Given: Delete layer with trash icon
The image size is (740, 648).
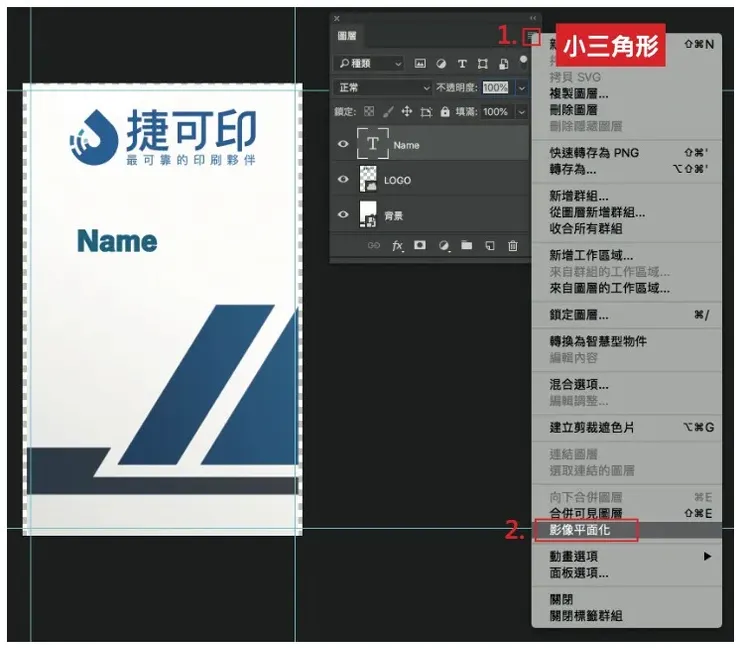Looking at the screenshot, I should tap(513, 245).
